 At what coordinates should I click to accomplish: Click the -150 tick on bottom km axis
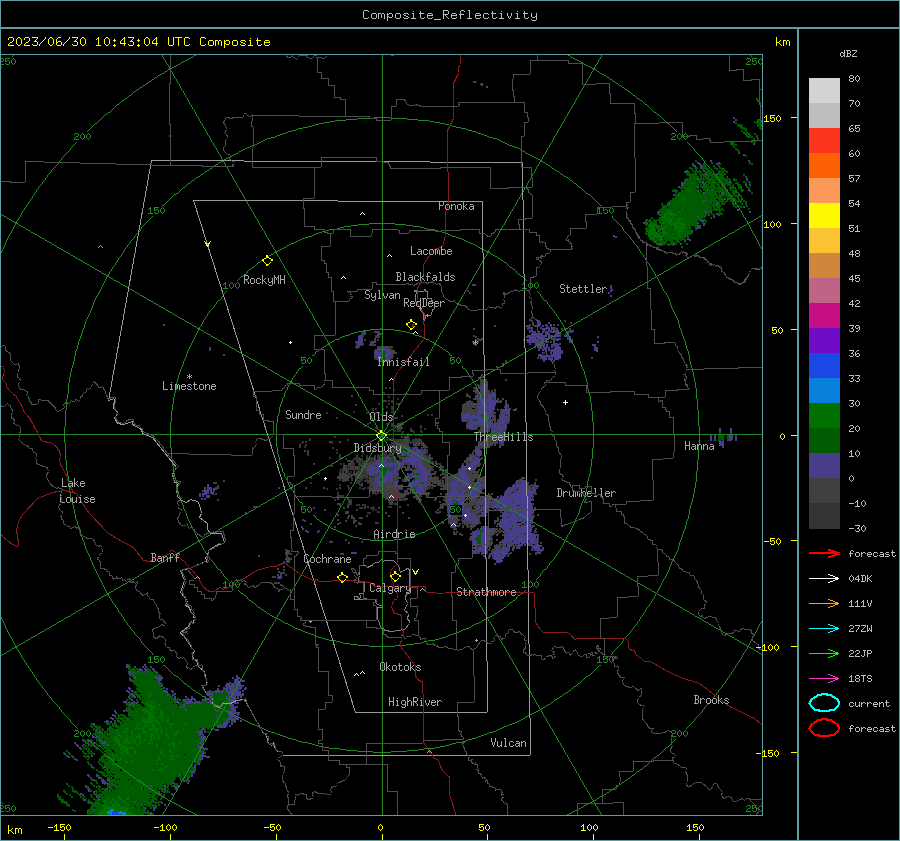click(x=59, y=827)
